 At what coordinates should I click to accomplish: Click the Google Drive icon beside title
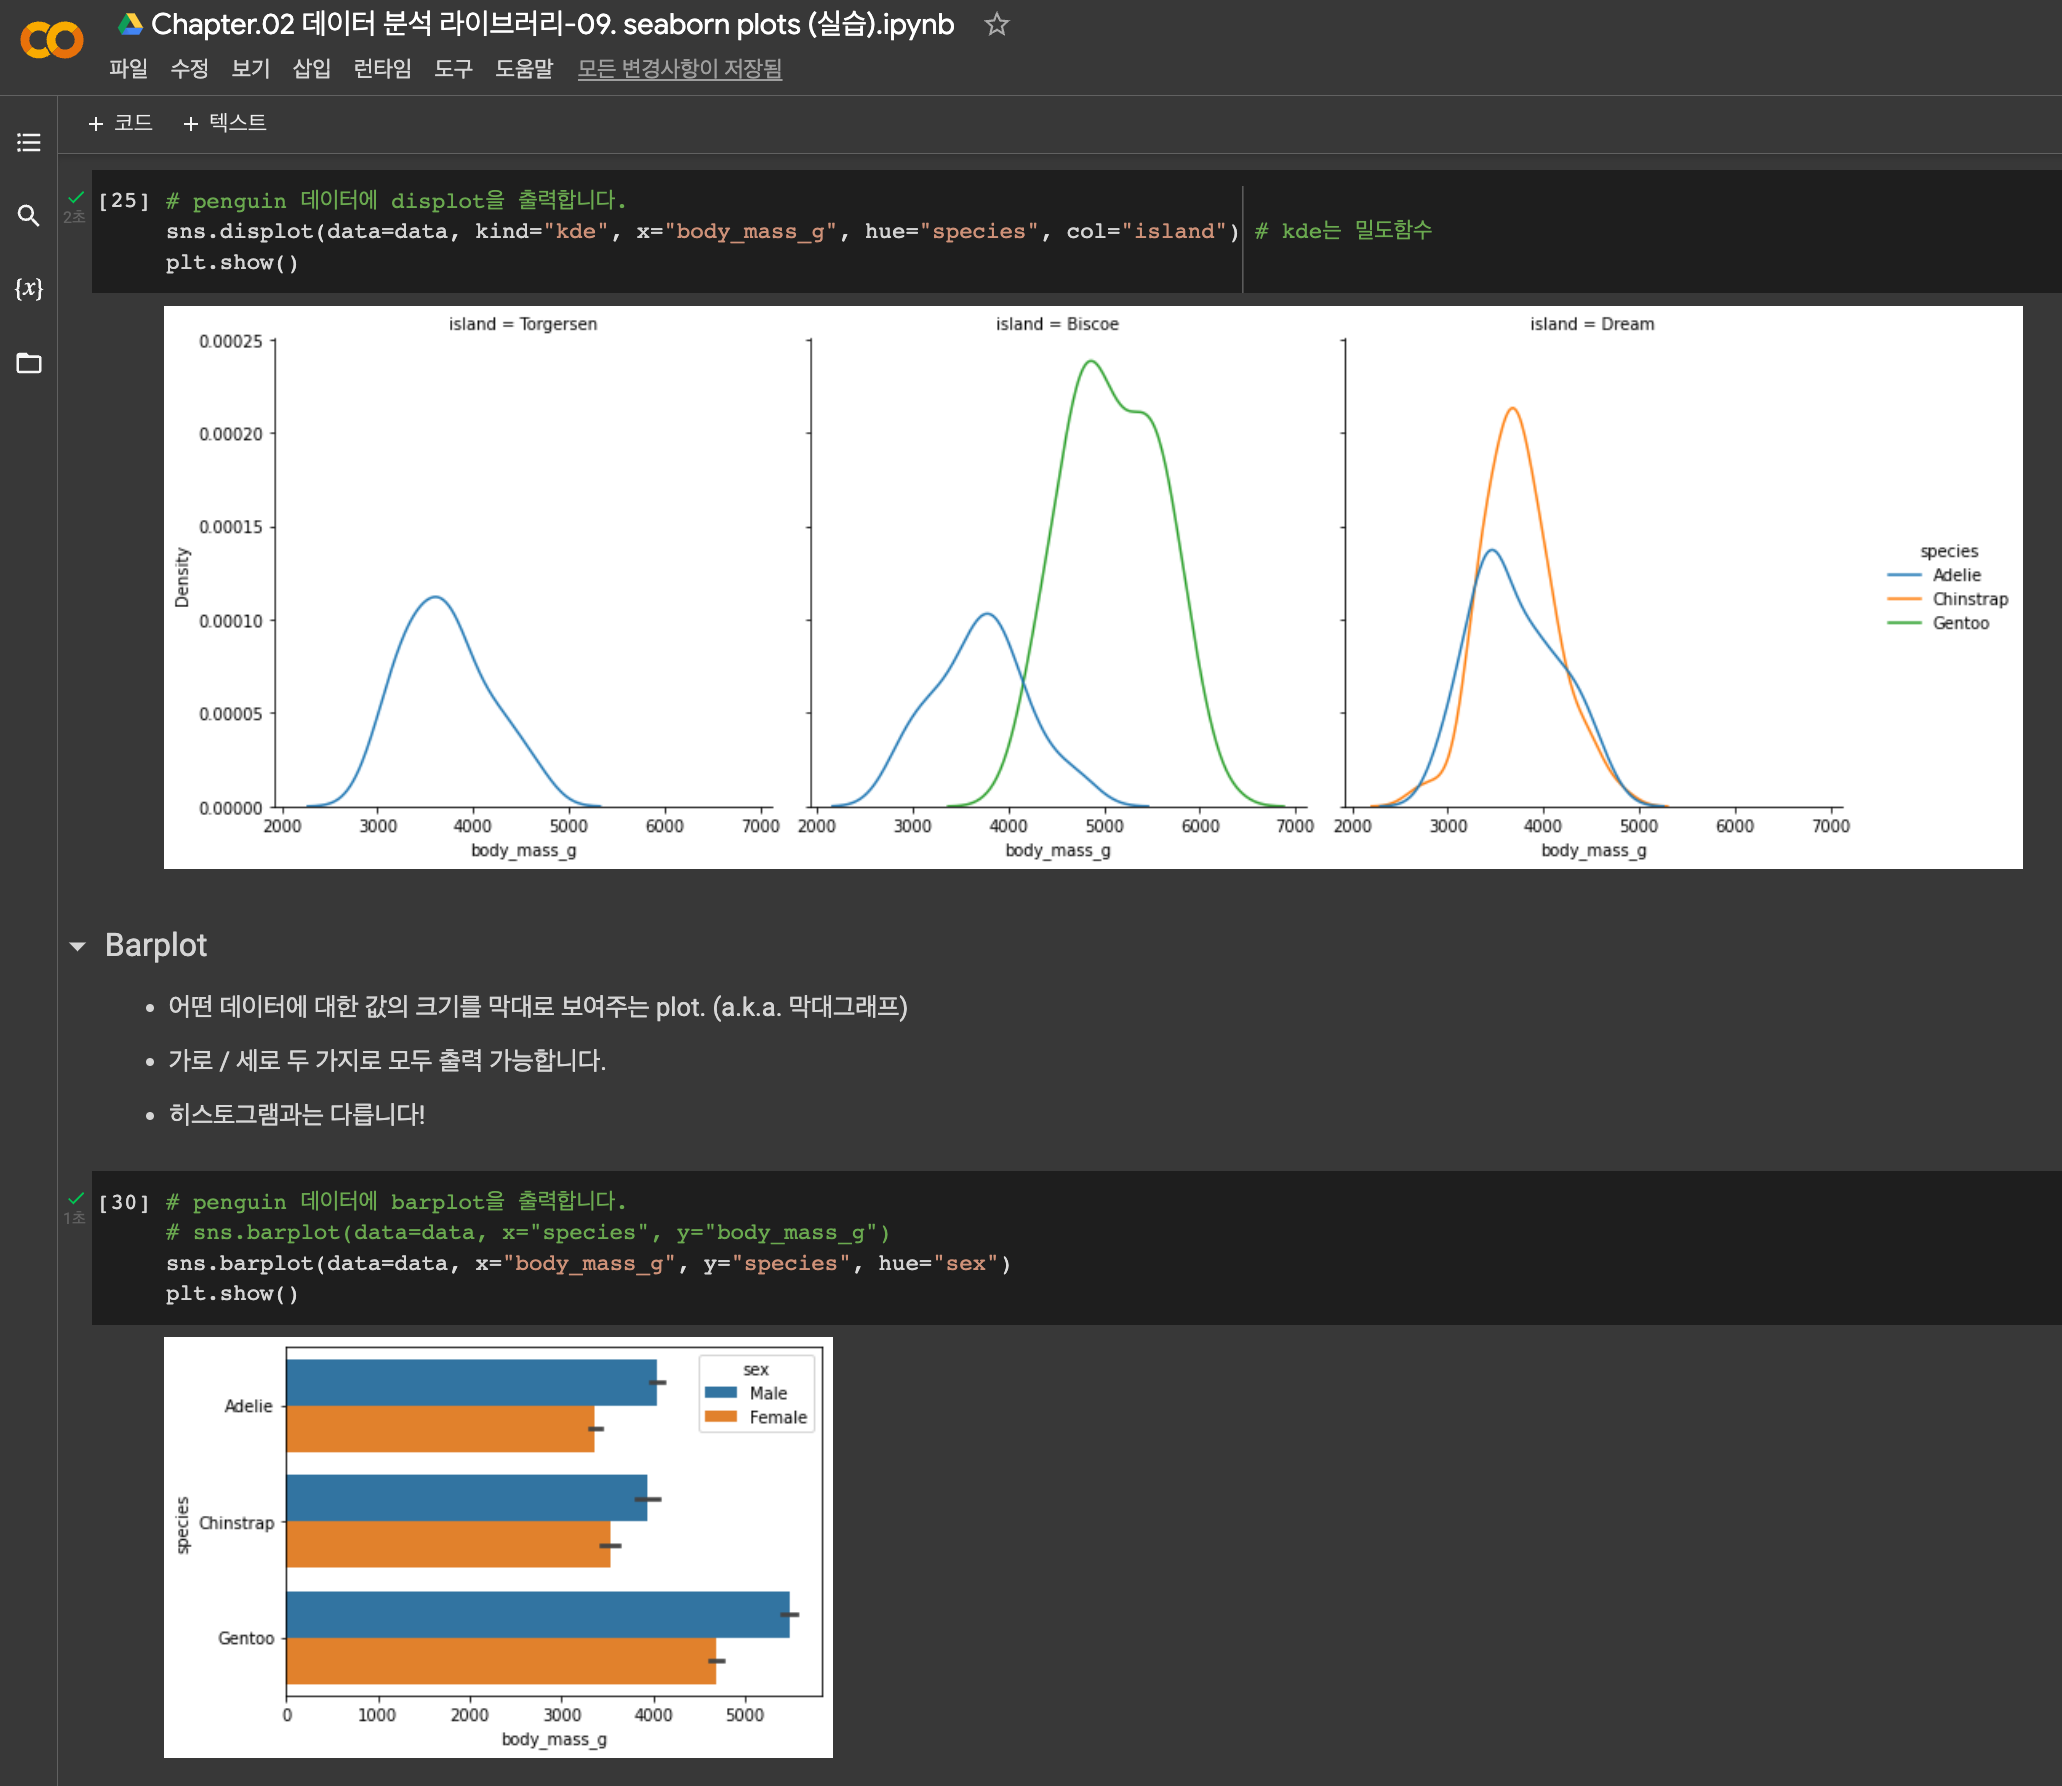pos(130,24)
